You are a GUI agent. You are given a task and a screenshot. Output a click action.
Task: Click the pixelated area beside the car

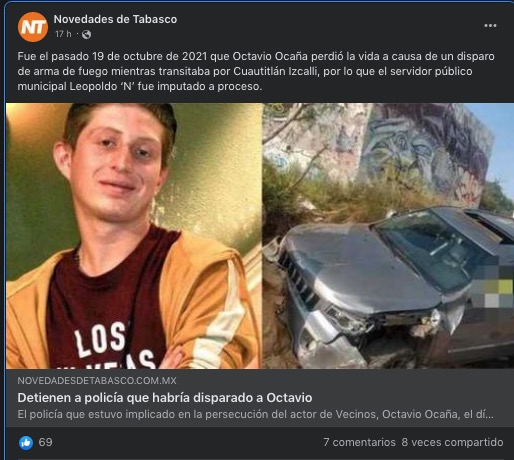pos(493,283)
